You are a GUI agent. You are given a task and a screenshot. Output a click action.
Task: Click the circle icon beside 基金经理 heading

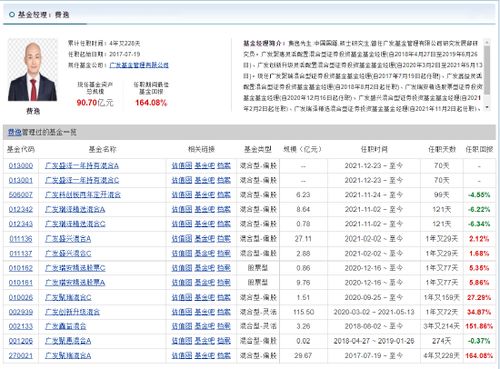(12, 15)
